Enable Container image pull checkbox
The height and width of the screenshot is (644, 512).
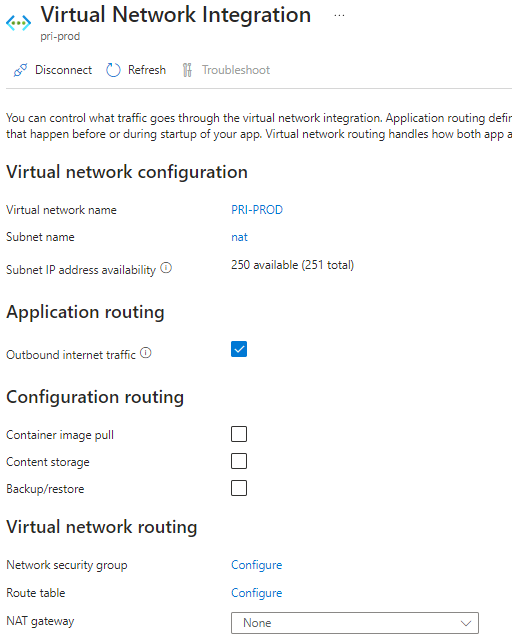[x=239, y=434]
